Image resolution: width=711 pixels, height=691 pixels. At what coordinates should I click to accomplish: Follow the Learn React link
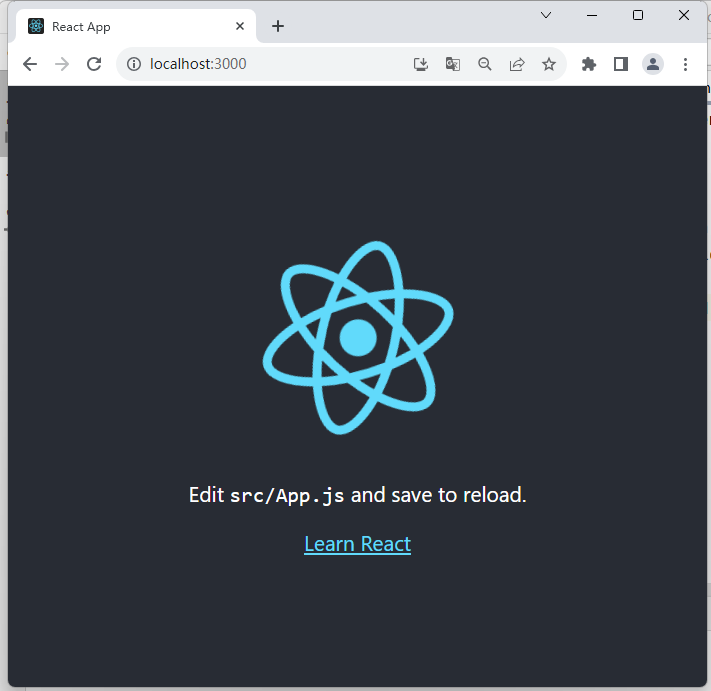click(x=357, y=544)
